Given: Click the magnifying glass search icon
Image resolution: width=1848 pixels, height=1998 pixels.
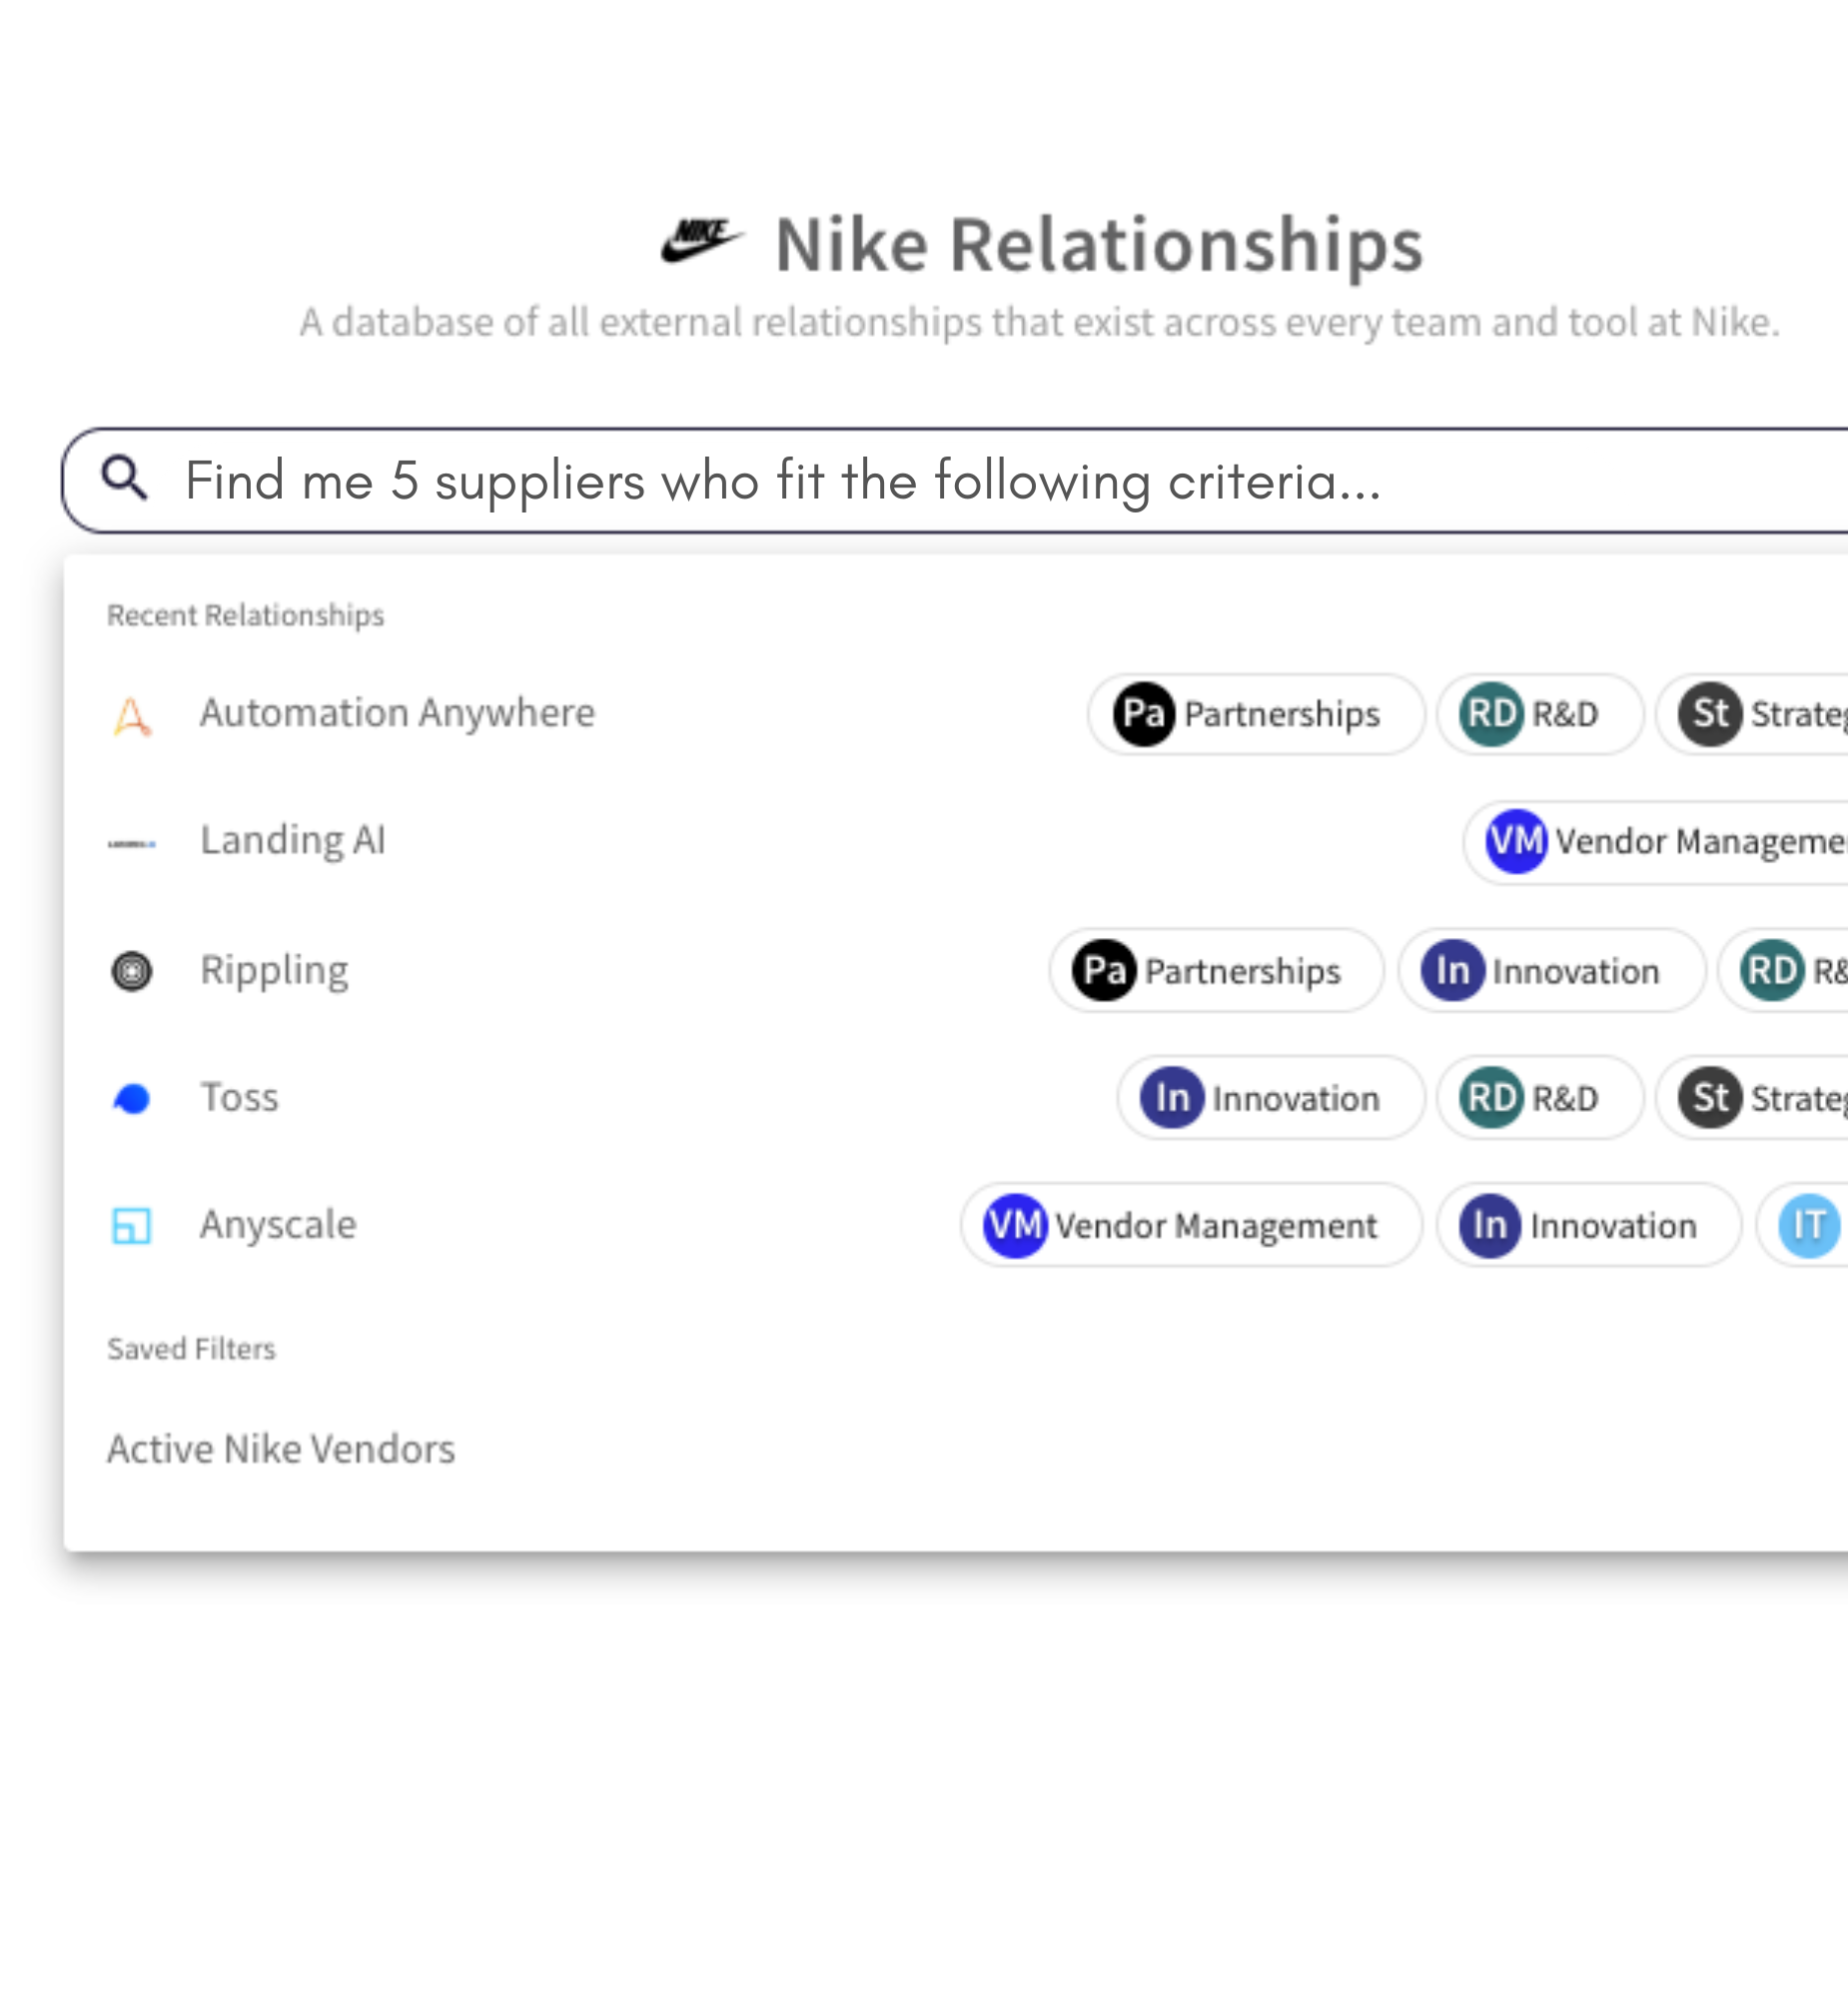Looking at the screenshot, I should (x=125, y=477).
